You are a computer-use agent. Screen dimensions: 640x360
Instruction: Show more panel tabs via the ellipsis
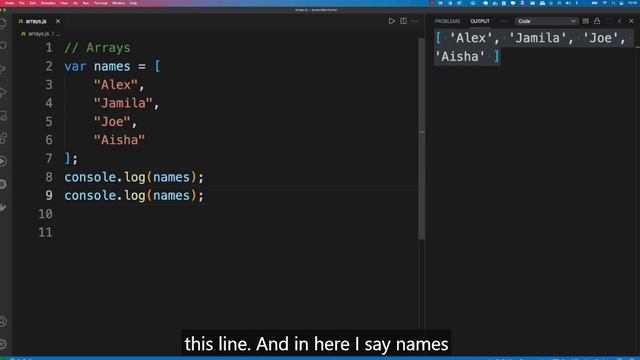pyautogui.click(x=504, y=21)
